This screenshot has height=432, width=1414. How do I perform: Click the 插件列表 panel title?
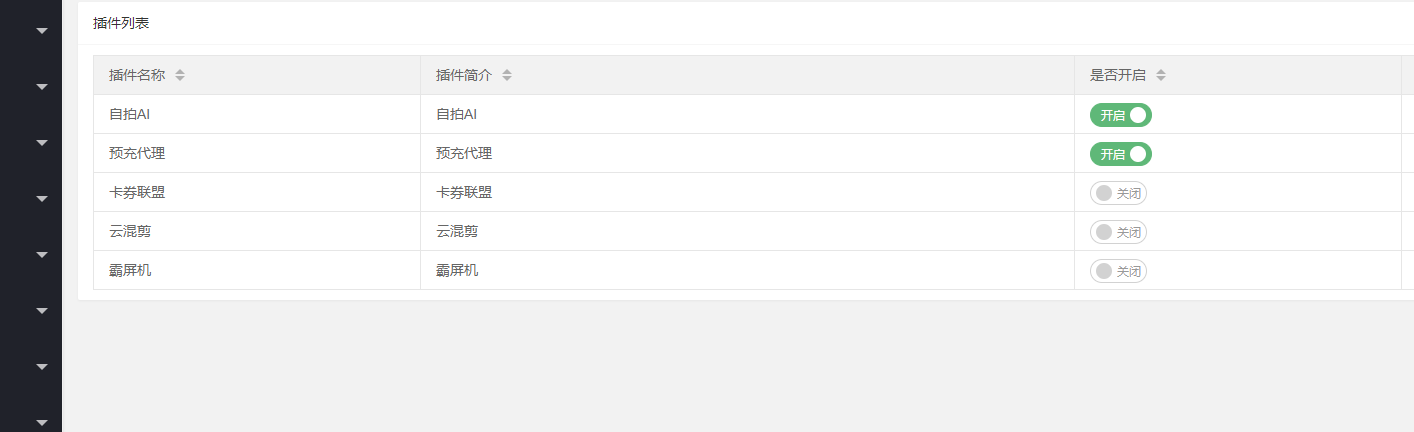pos(121,23)
